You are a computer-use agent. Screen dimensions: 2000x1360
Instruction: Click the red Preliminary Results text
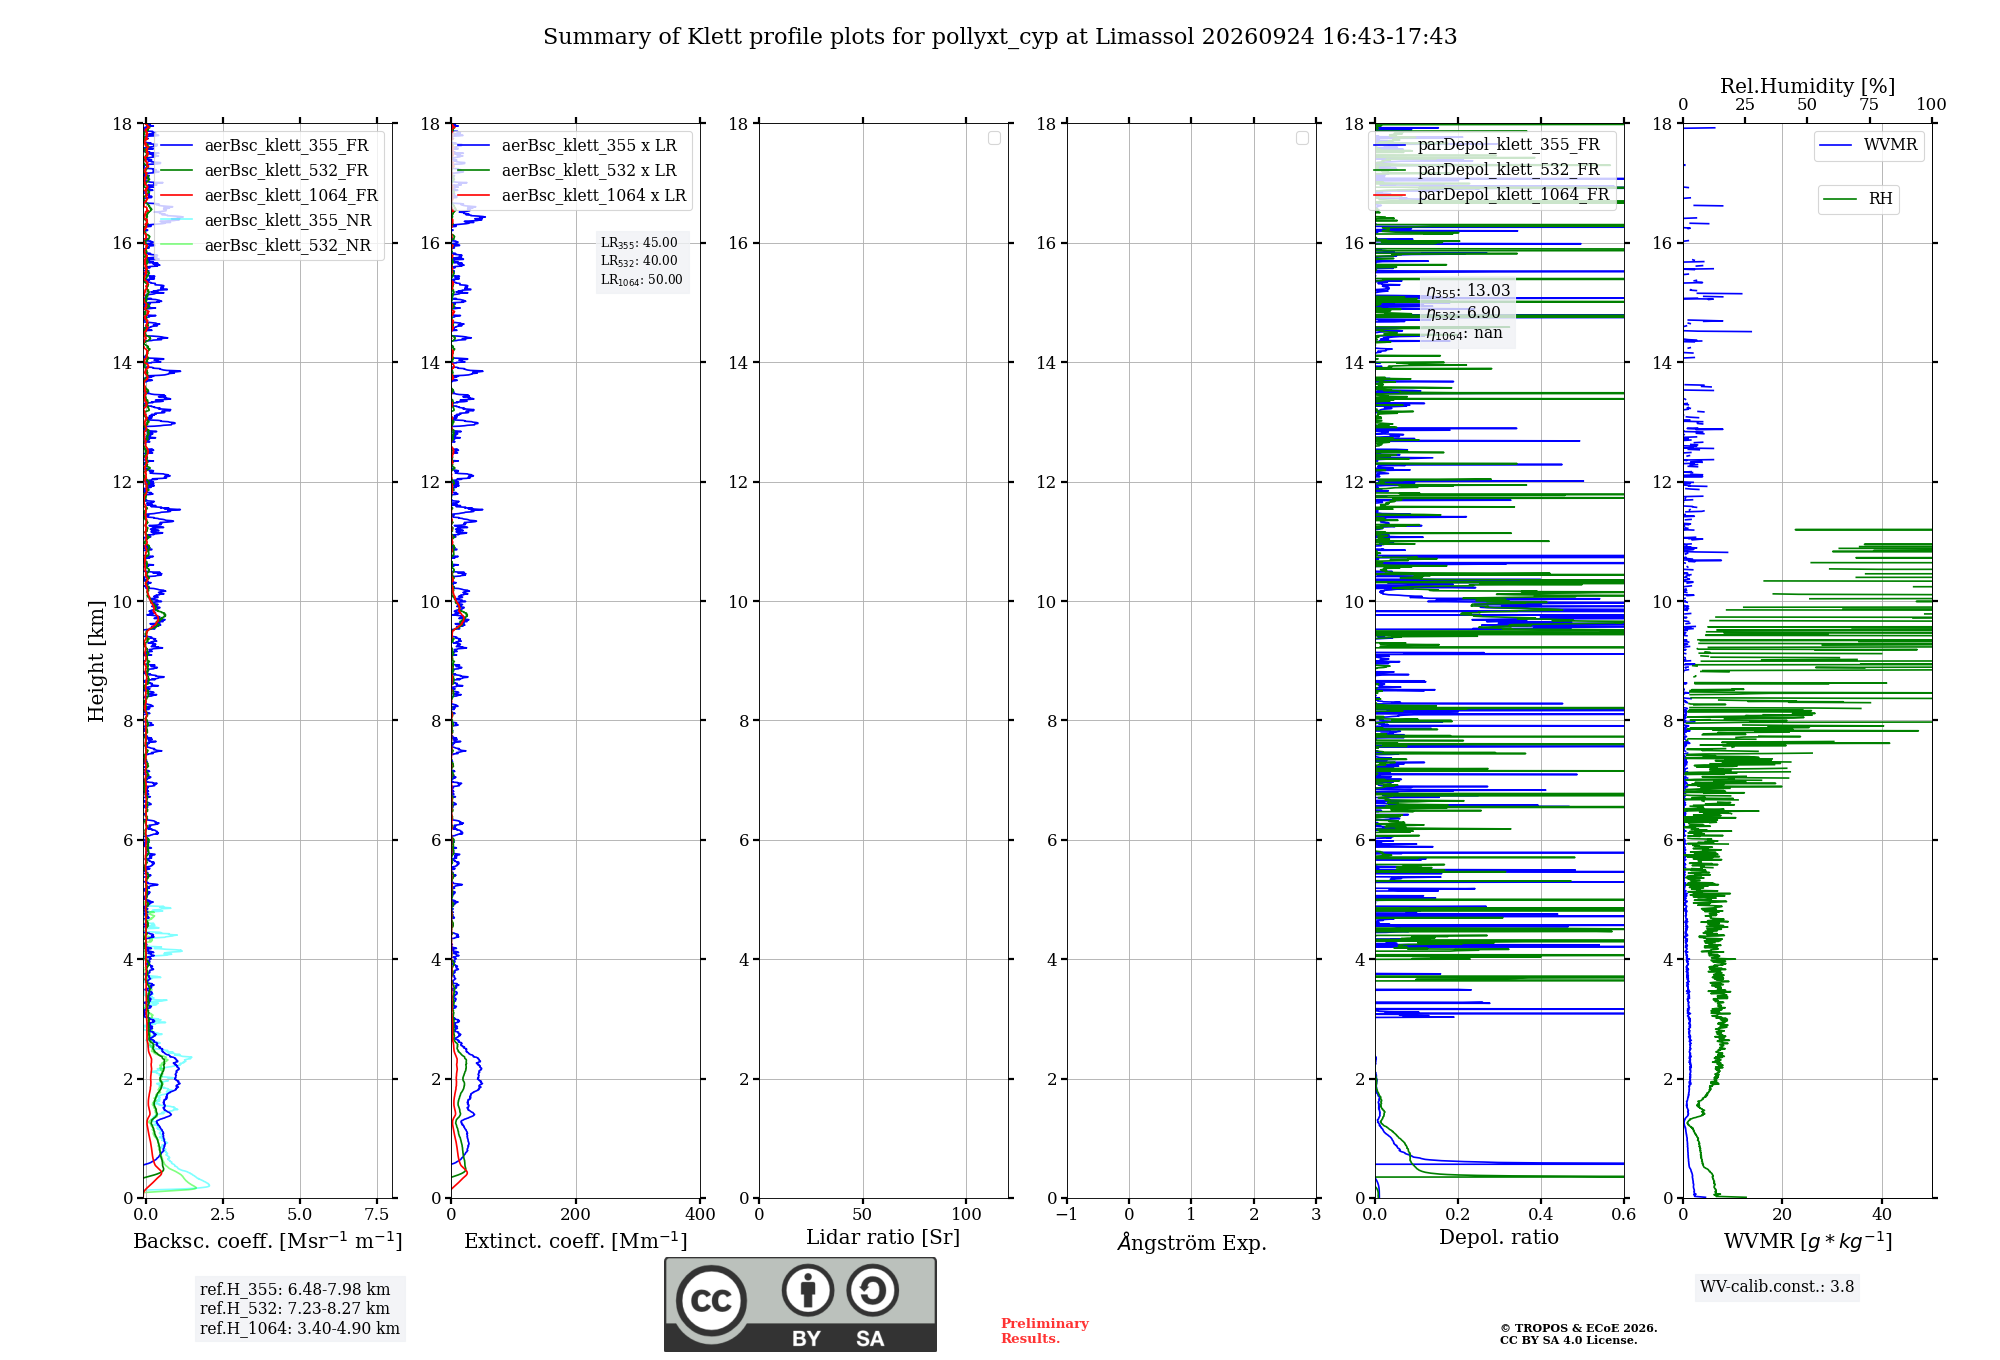tap(1045, 1331)
